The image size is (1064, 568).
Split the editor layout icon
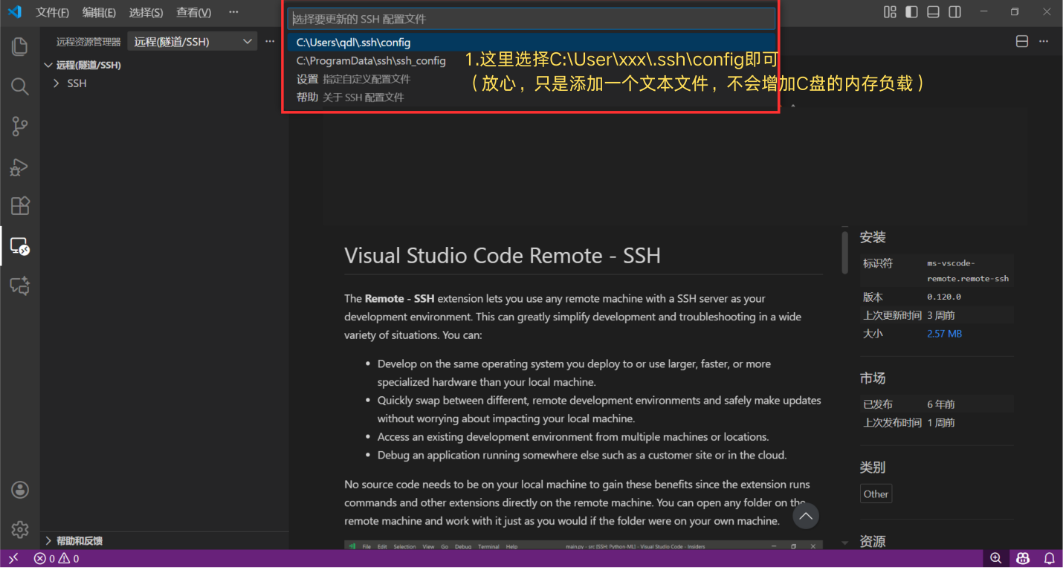point(1022,41)
